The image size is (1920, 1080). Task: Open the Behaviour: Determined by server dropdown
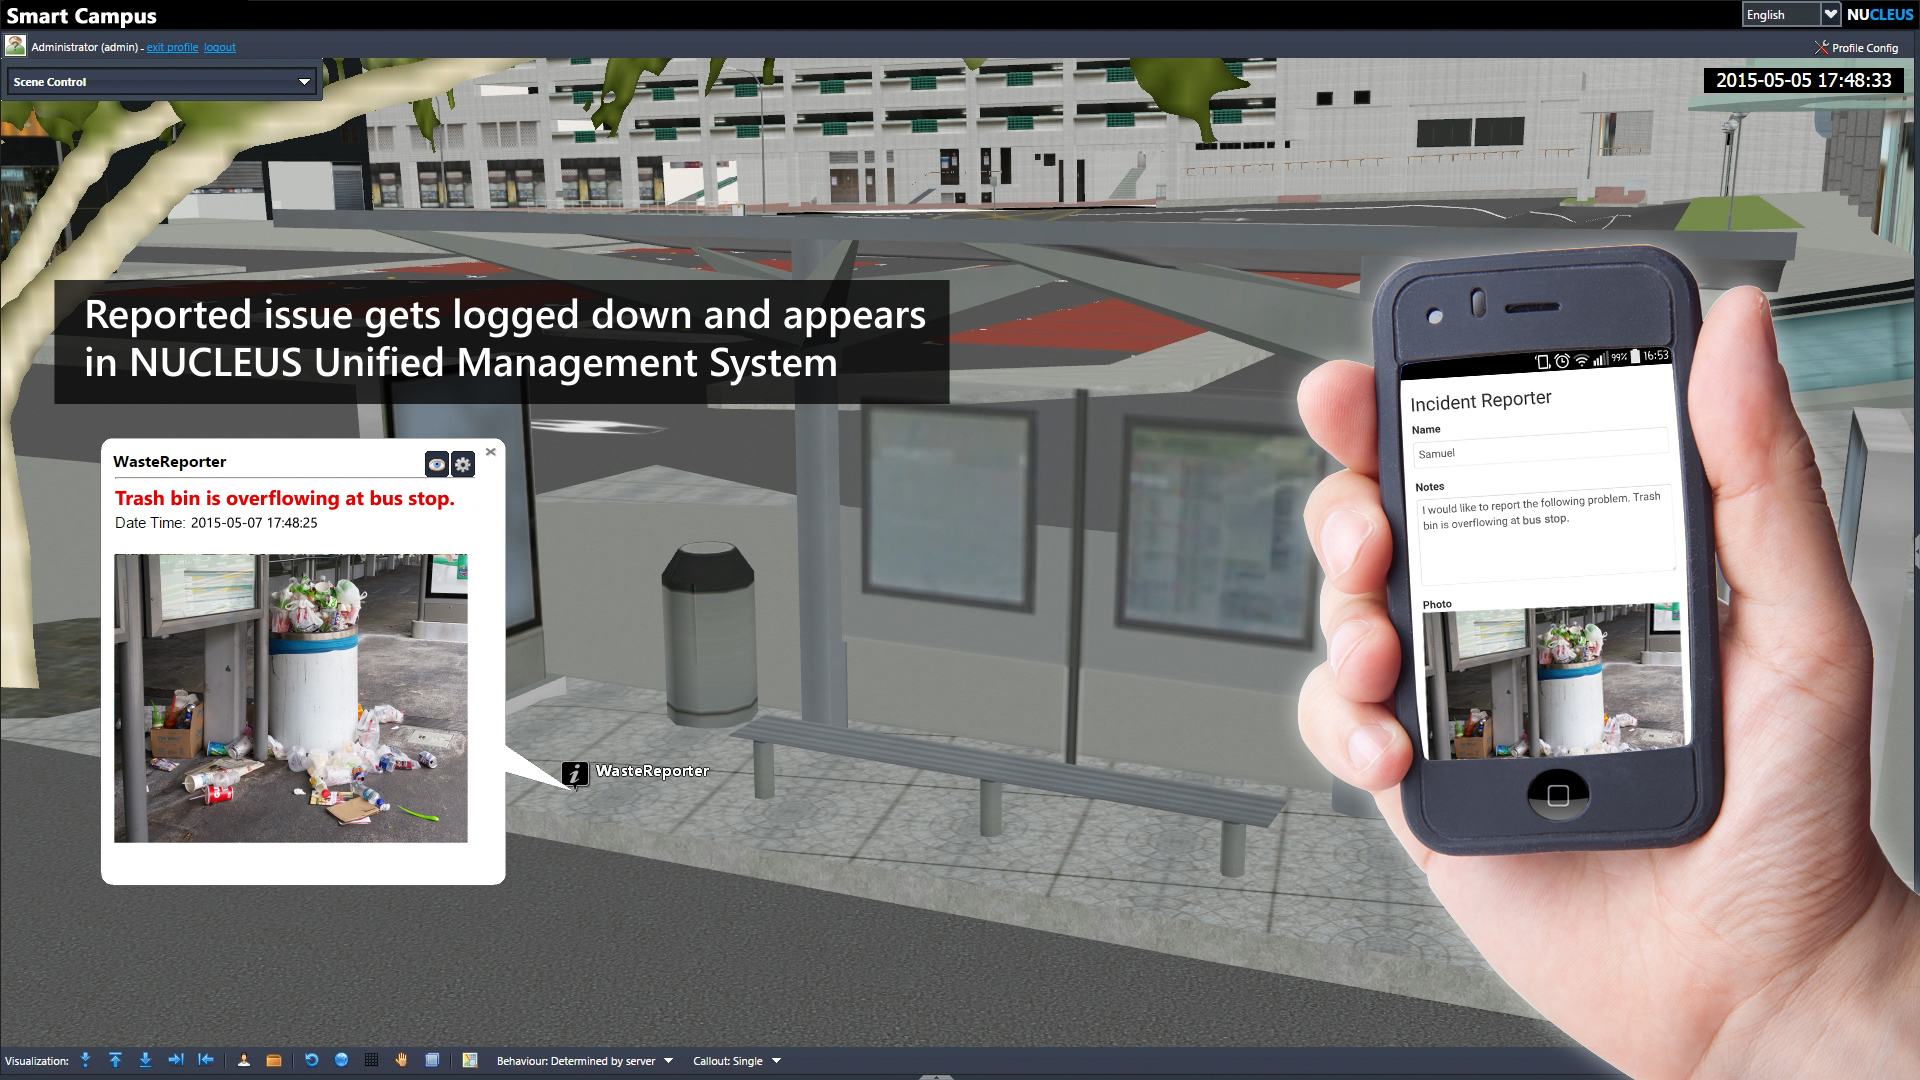pos(585,1061)
